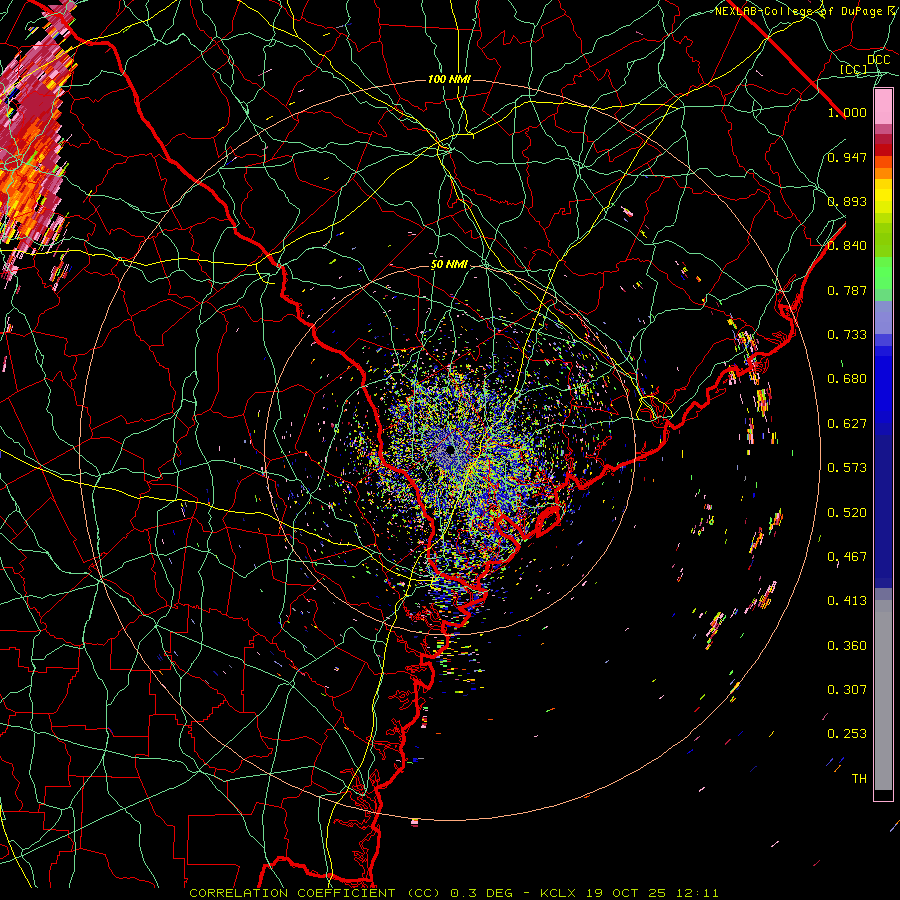Screen dimensions: 900x900
Task: Click the 0.733 legend value
Action: 847,335
